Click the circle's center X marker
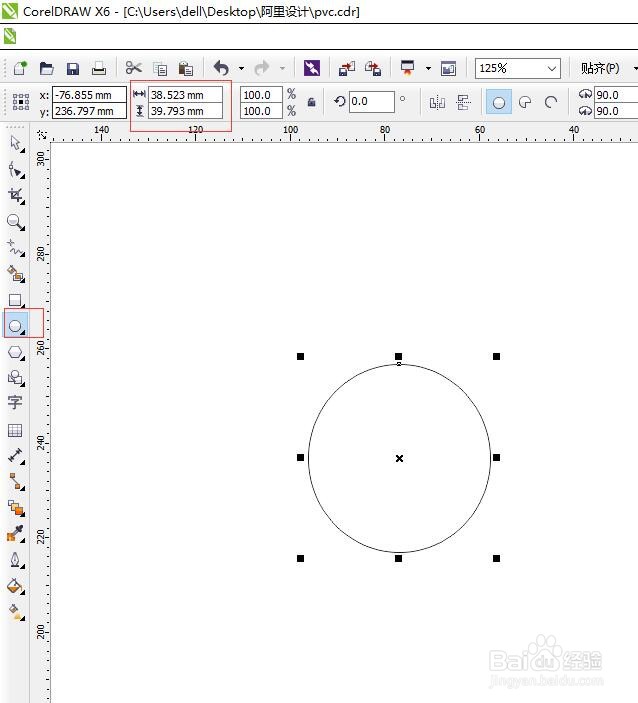The image size is (638, 703). (399, 458)
